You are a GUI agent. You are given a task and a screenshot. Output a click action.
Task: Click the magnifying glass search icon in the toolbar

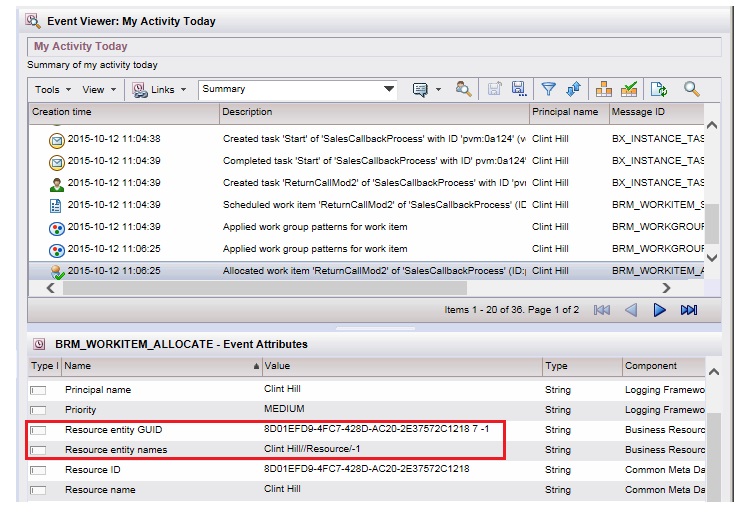click(691, 89)
